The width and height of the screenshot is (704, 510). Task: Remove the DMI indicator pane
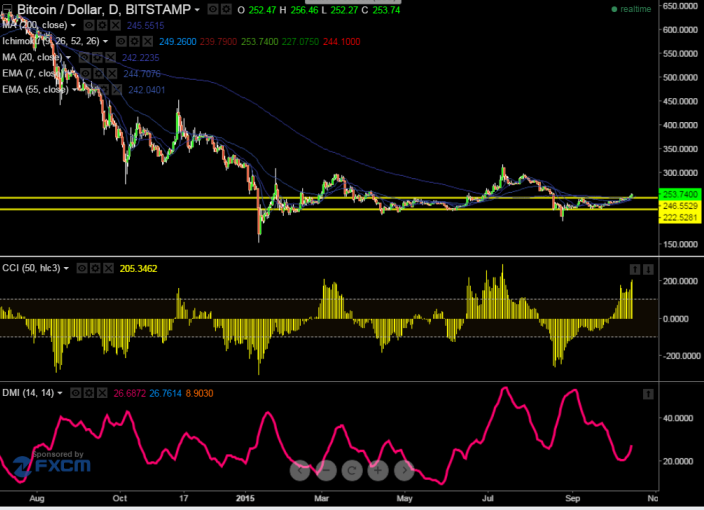coord(102,393)
